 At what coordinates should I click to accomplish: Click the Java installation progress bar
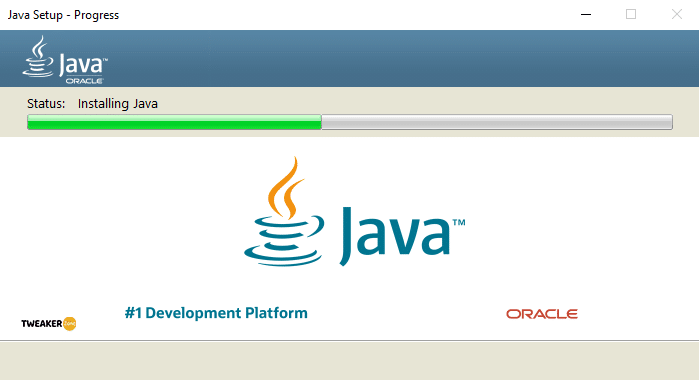pos(350,122)
